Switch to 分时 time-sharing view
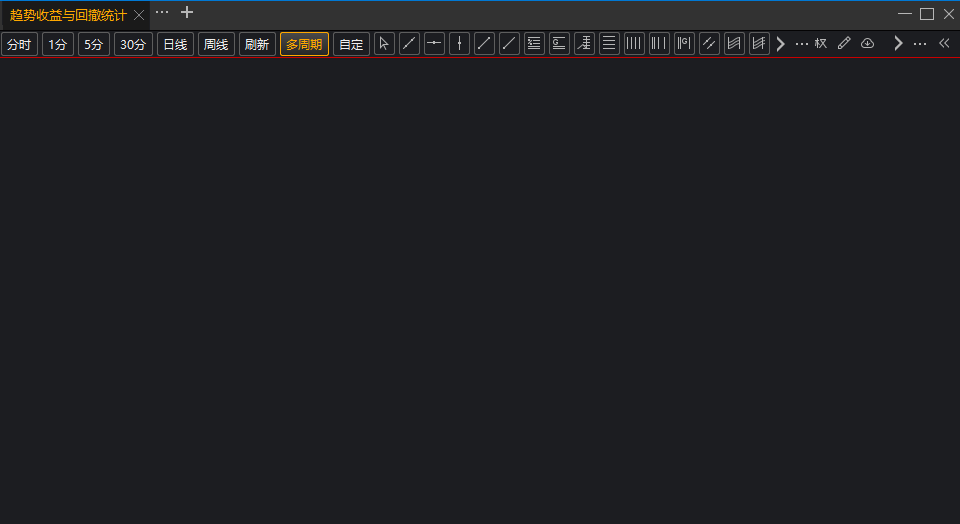 [19, 44]
